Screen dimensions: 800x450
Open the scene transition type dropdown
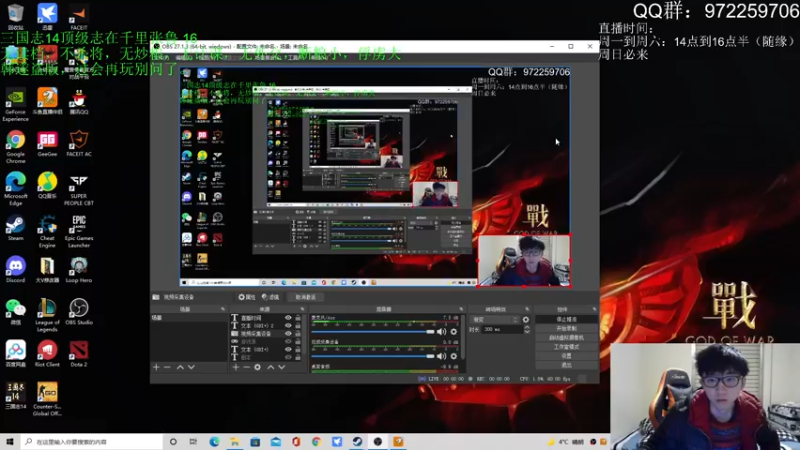495,320
